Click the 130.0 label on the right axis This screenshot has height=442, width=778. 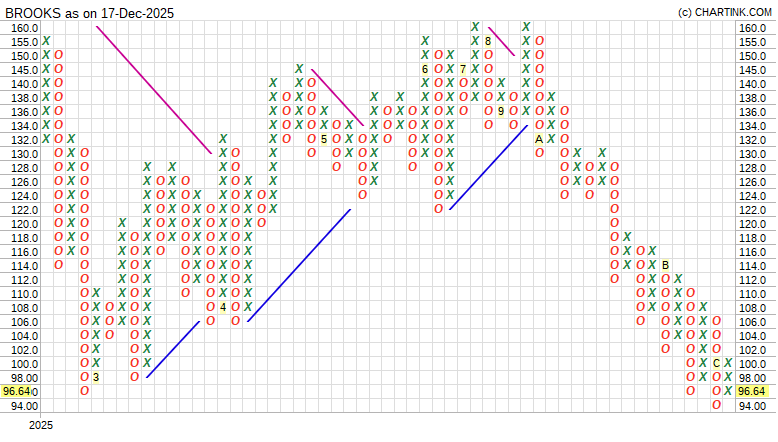(752, 153)
